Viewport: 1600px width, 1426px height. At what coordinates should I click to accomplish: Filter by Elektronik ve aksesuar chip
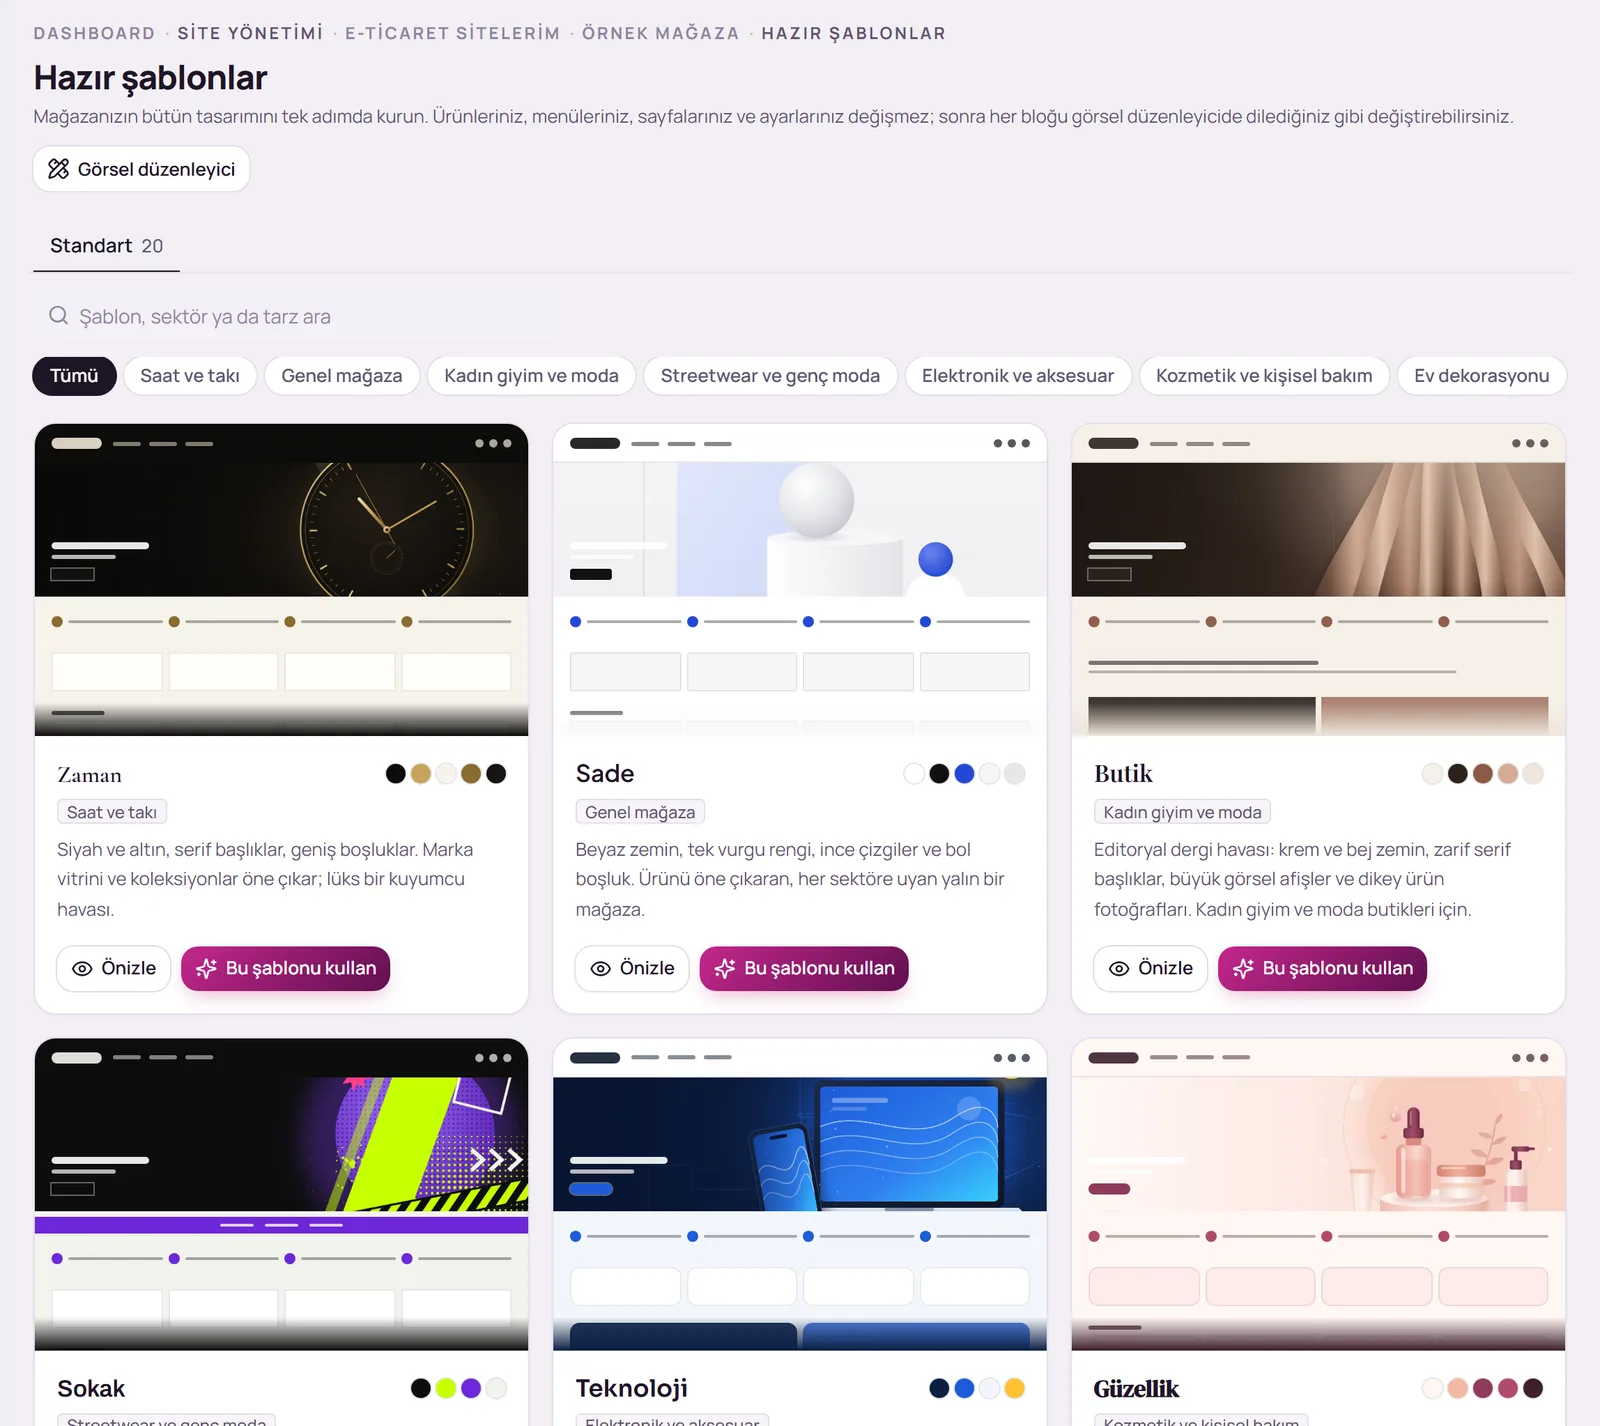coord(1018,376)
